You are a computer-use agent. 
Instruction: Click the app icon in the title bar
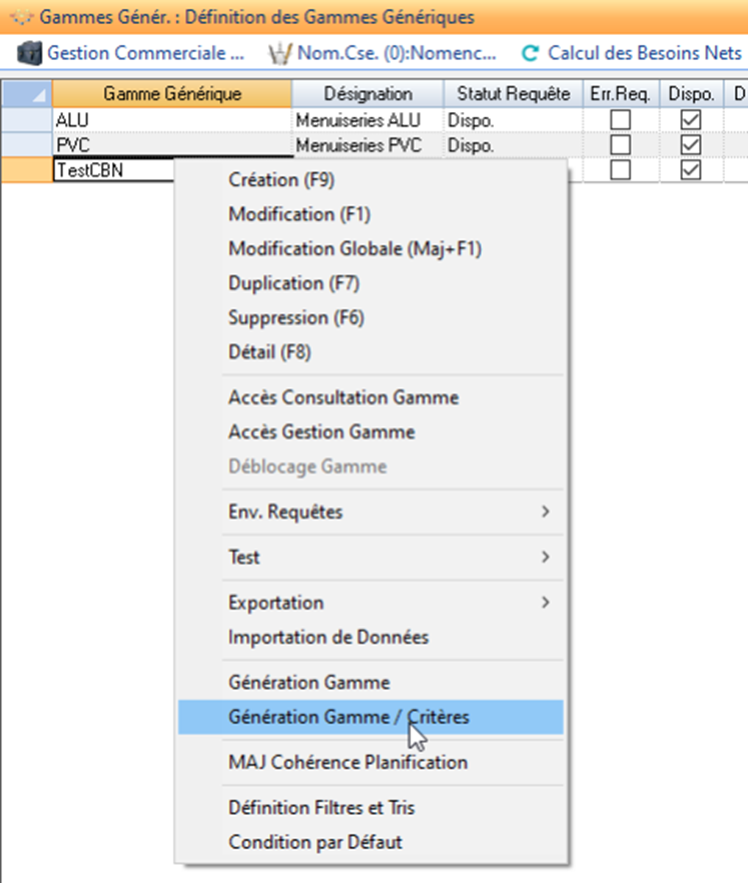(19, 17)
